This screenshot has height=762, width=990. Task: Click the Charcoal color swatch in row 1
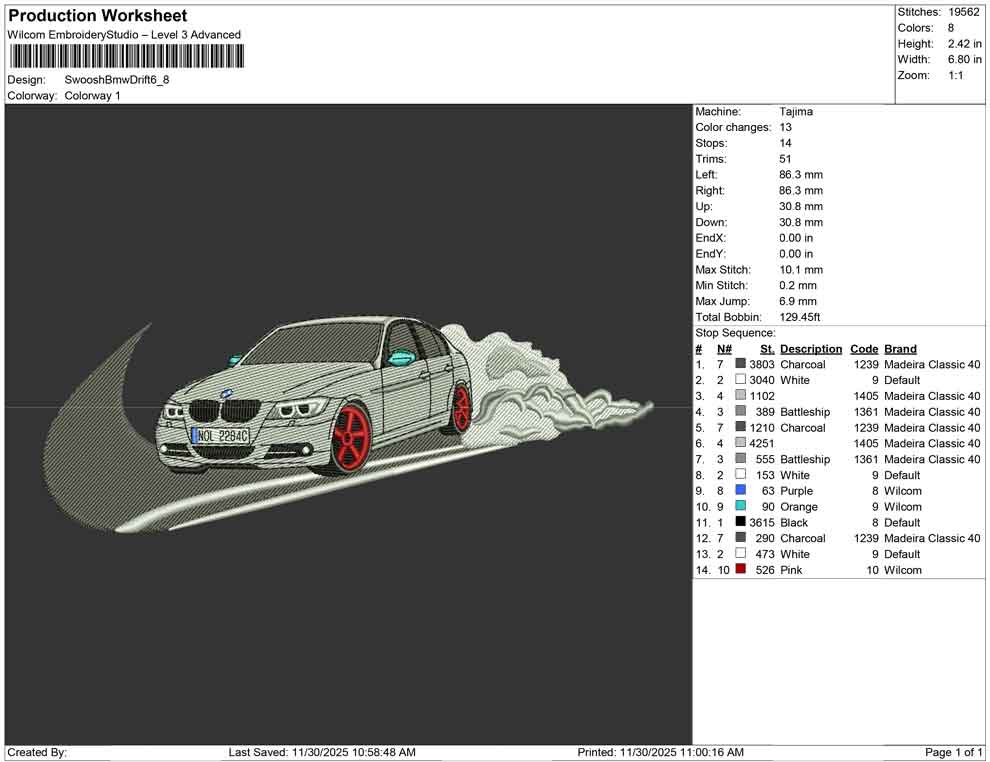(x=740, y=365)
